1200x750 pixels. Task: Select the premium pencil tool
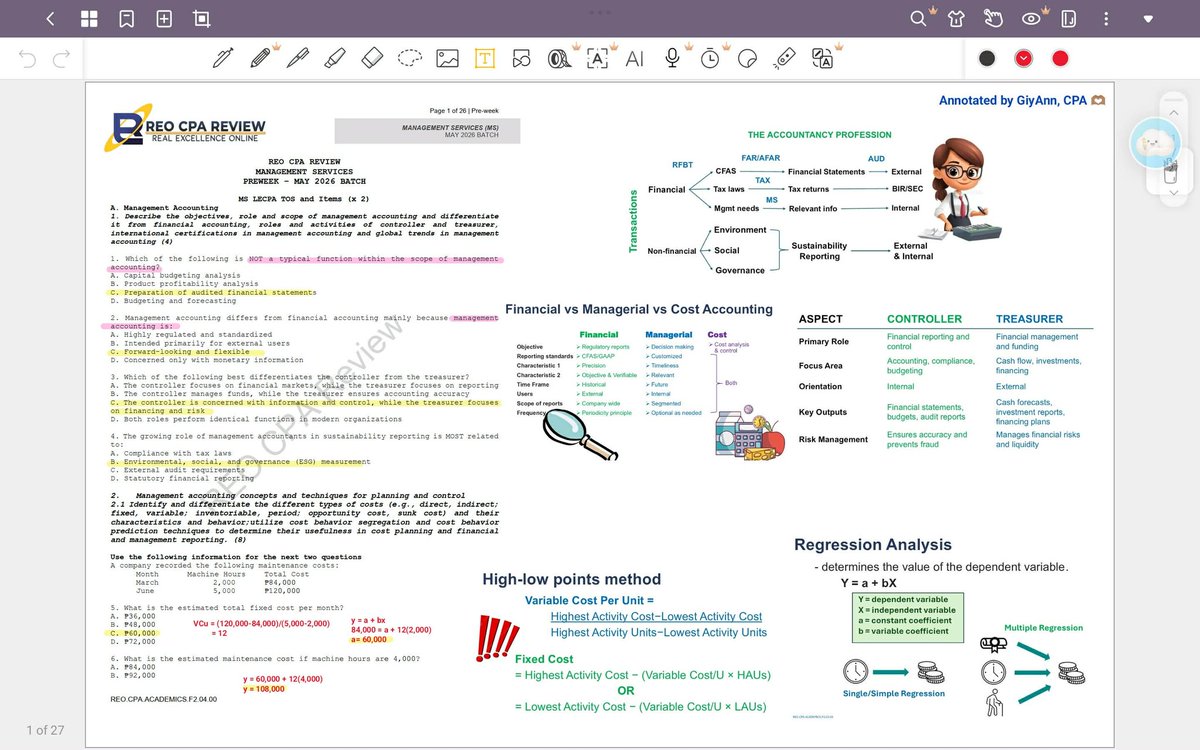(x=260, y=58)
